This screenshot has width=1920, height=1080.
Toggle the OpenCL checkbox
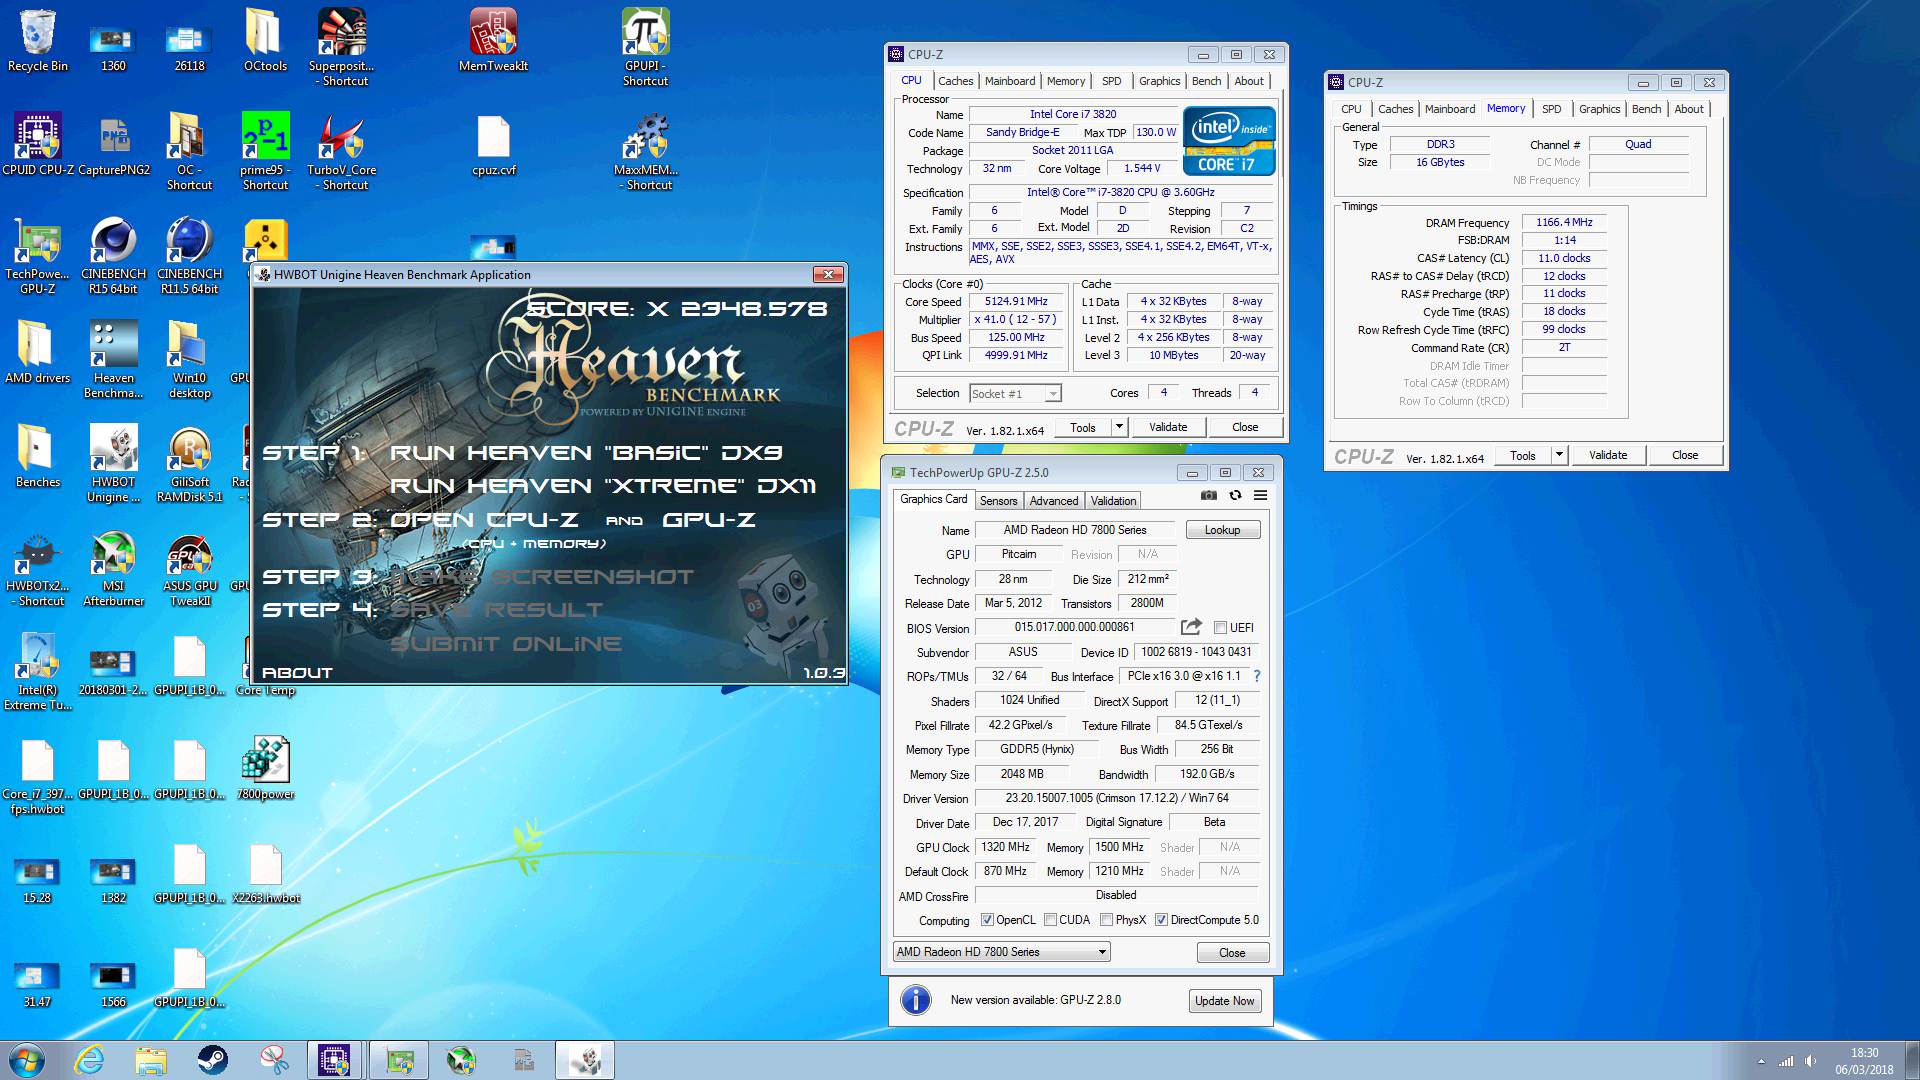[x=987, y=920]
